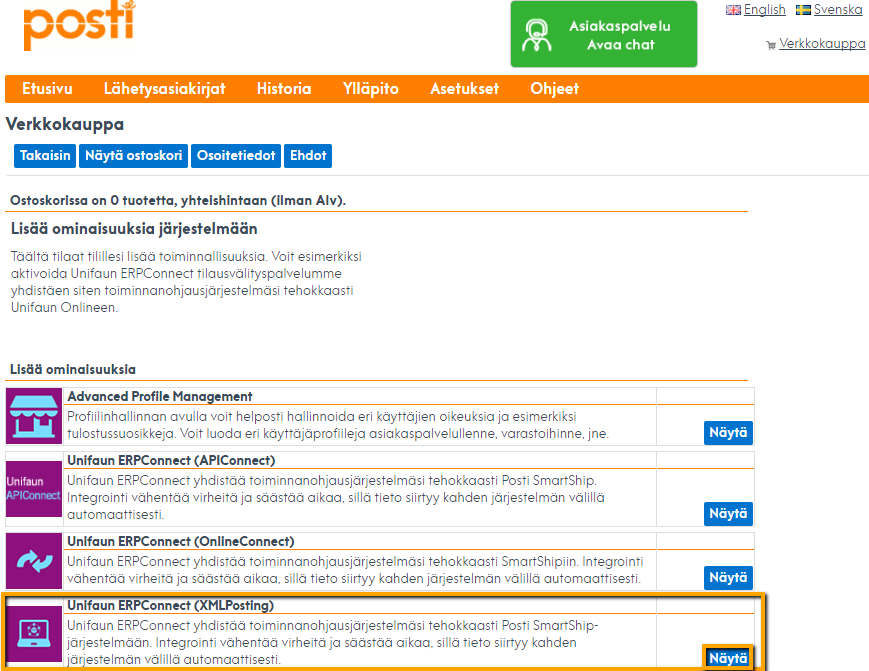Viewport: 869px width, 671px height.
Task: Click the Osoitetiedot button
Action: [236, 156]
